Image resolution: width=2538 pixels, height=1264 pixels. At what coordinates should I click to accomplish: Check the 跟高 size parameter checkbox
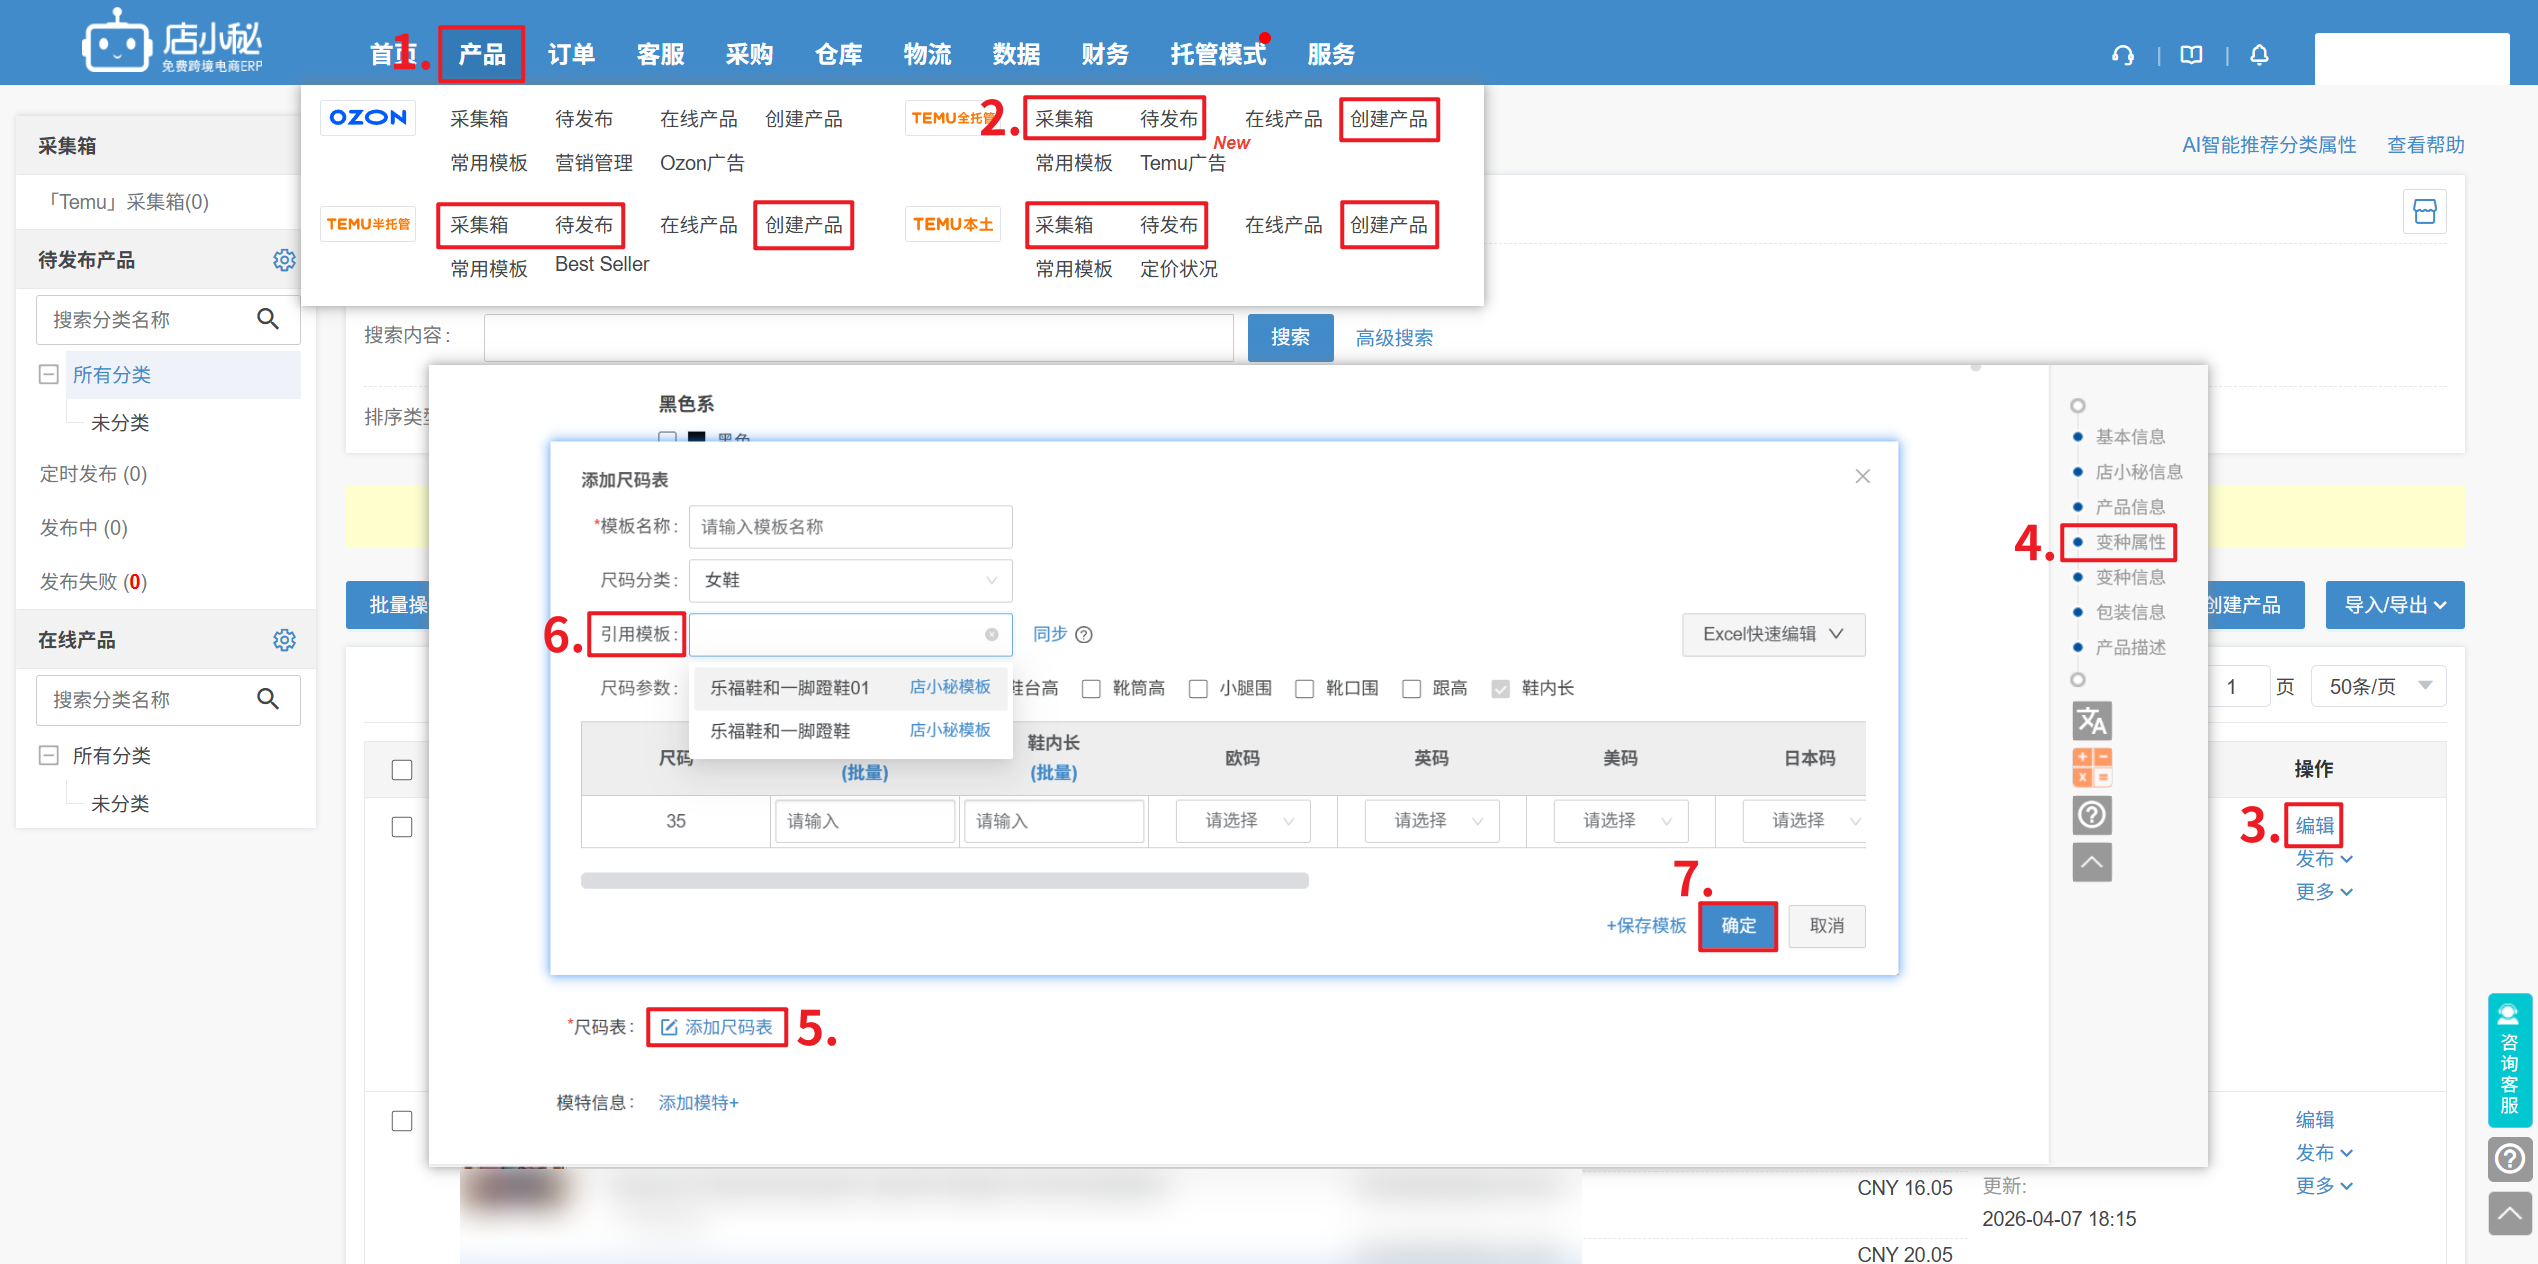click(1411, 688)
